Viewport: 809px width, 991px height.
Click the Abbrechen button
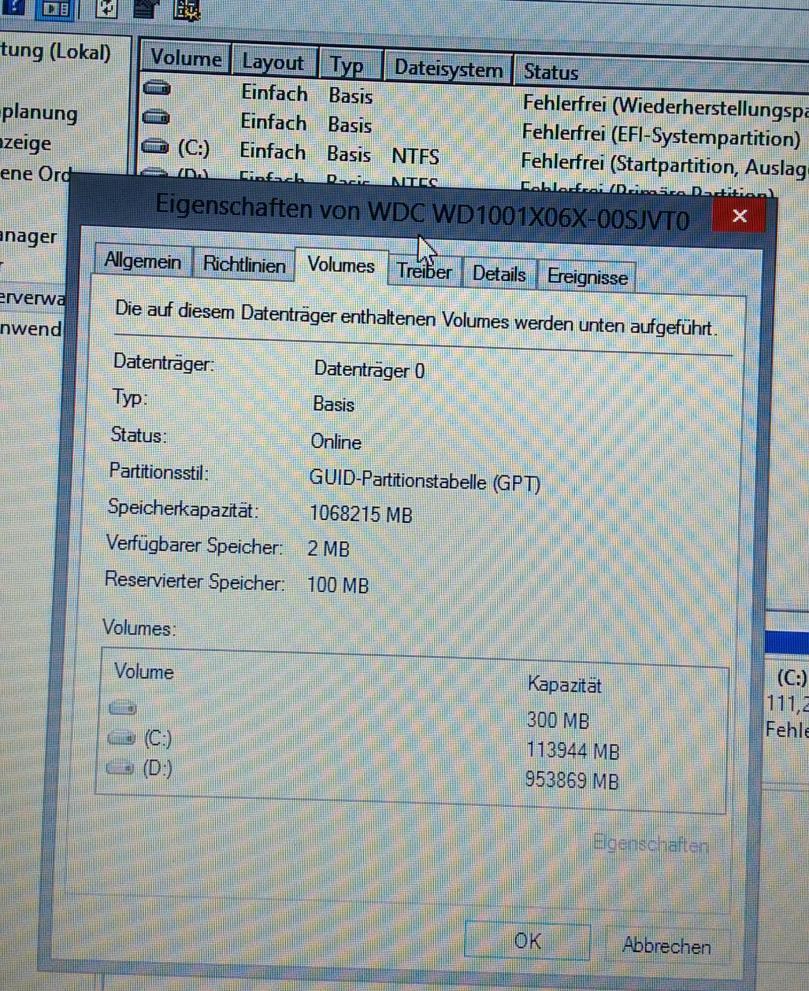coord(667,945)
